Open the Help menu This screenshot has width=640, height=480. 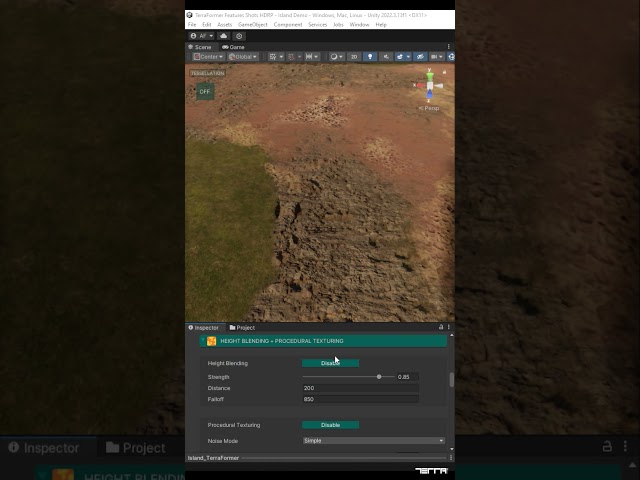381,24
